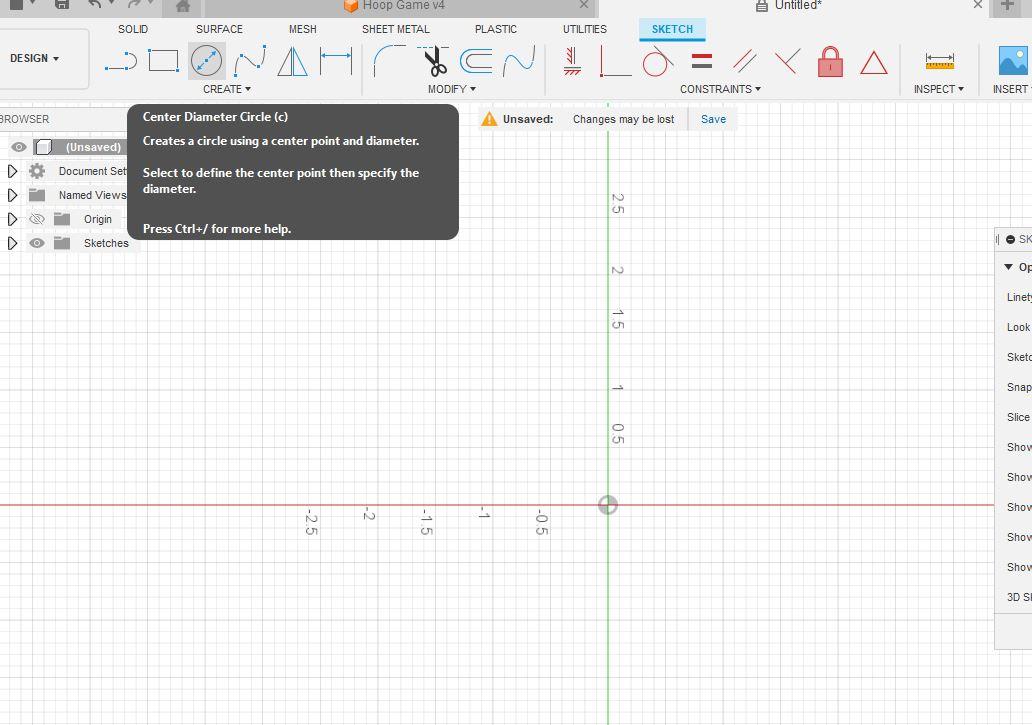Show the hidden Origin folder
Image resolution: width=1032 pixels, height=725 pixels.
pyautogui.click(x=37, y=219)
